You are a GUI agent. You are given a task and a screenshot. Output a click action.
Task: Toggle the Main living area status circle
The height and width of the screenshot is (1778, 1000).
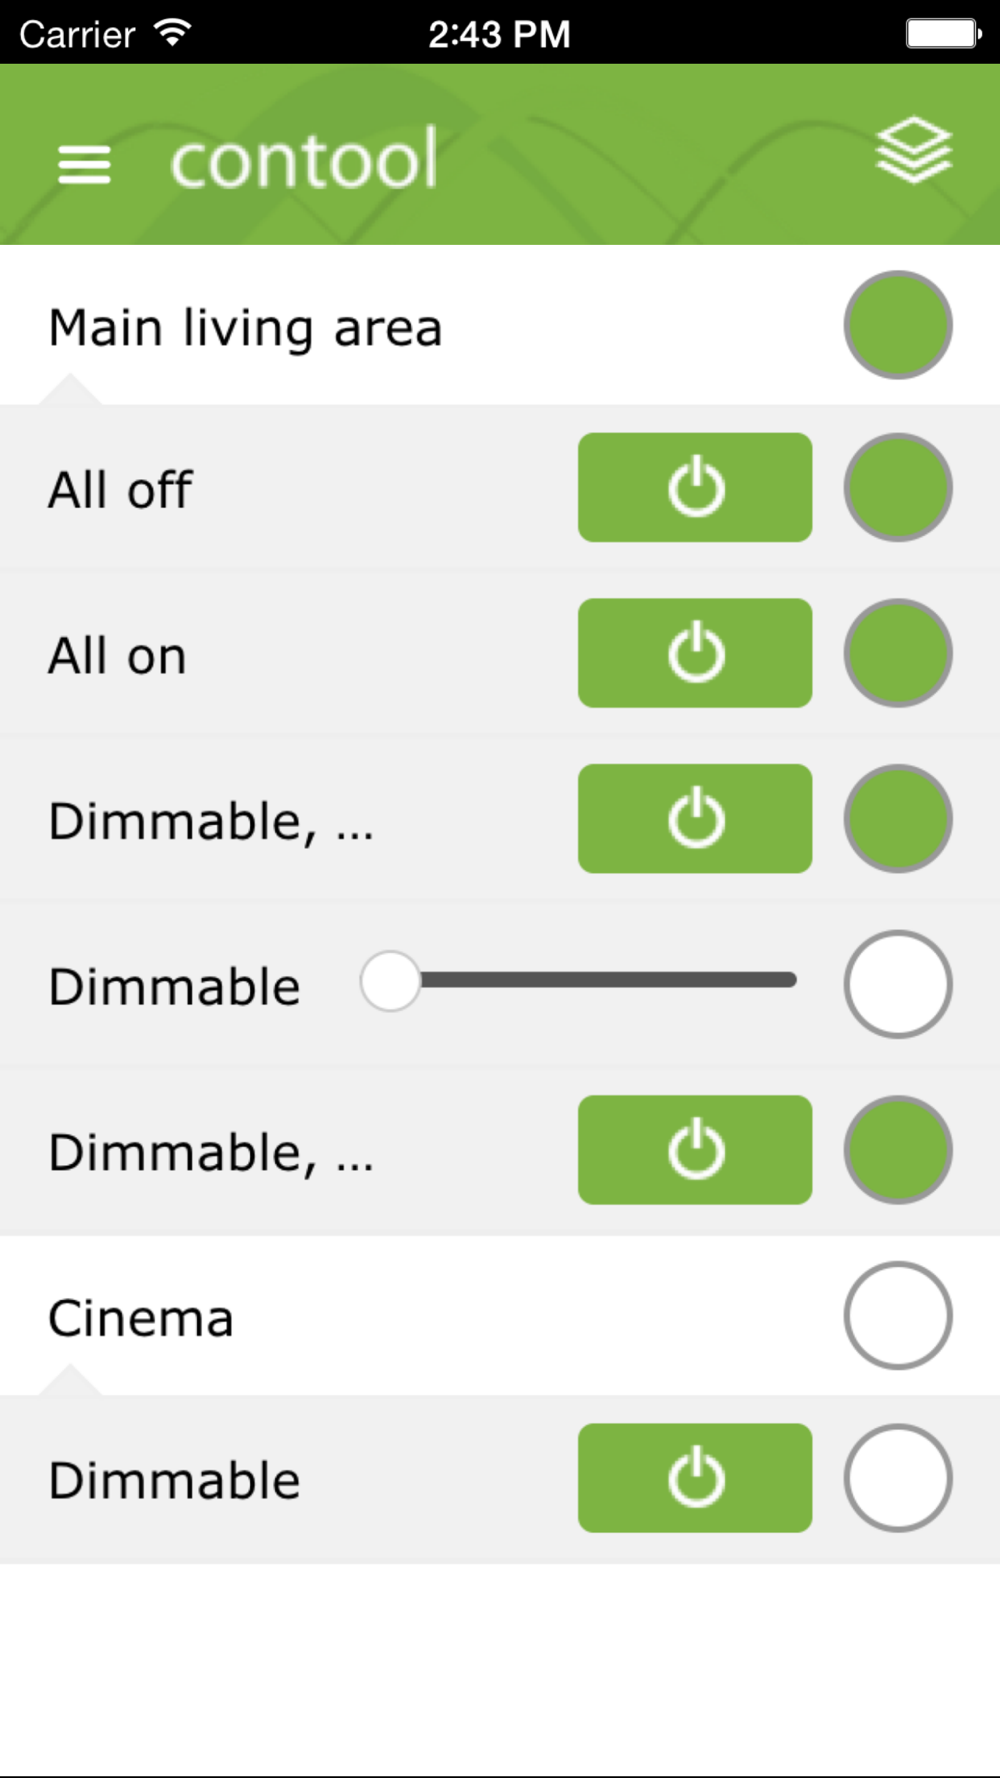898,325
